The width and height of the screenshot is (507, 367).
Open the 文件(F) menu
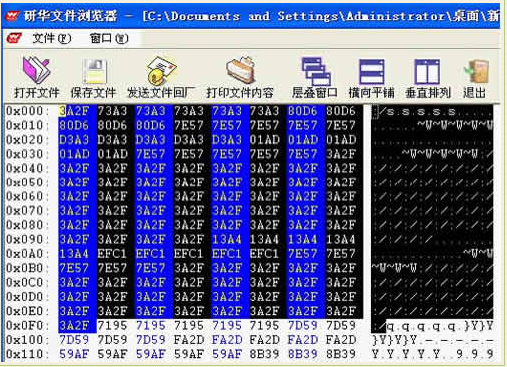coord(52,39)
